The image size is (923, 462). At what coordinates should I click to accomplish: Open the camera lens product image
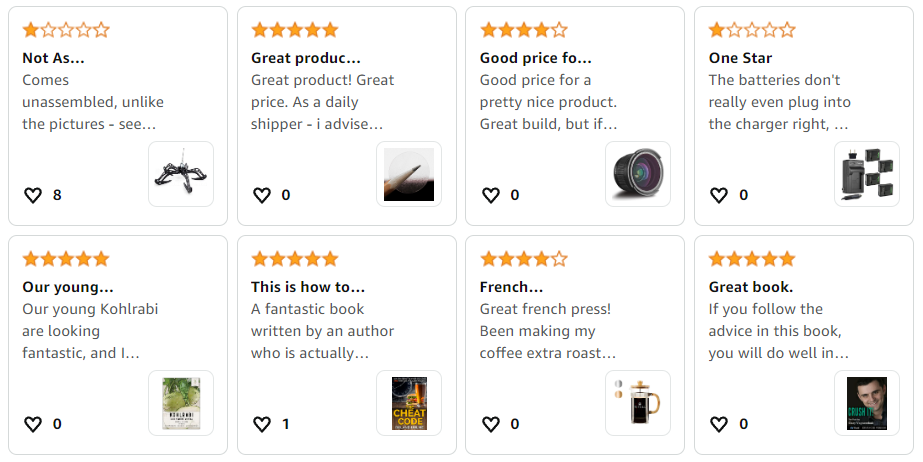638,174
